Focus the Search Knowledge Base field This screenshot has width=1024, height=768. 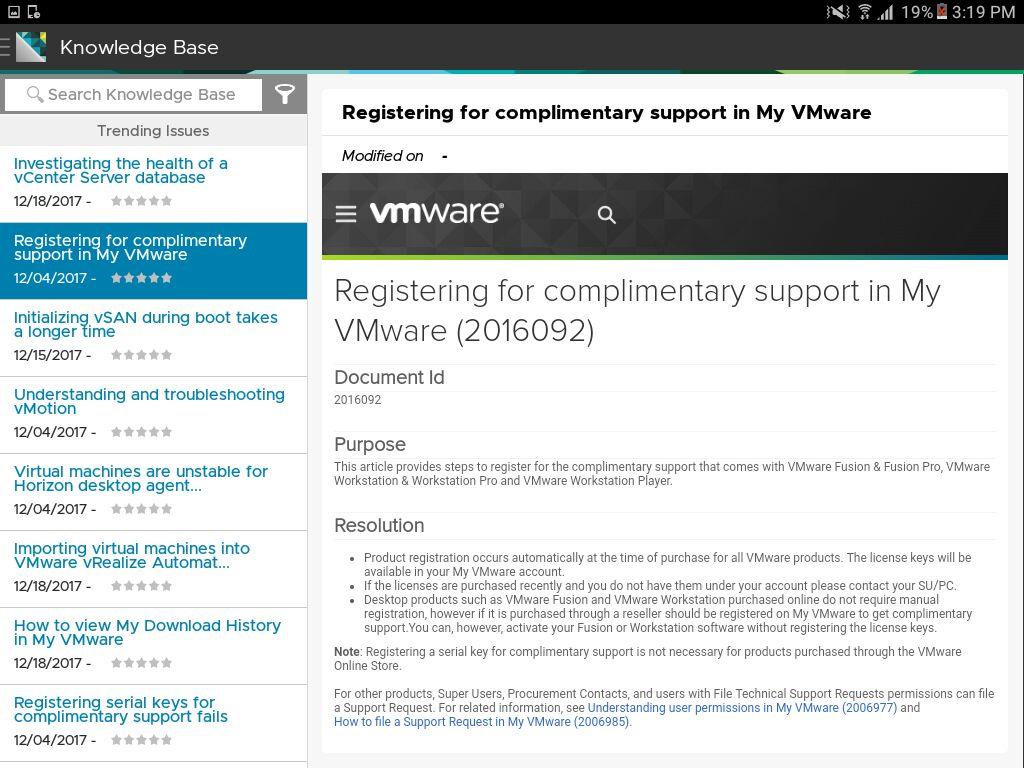(133, 95)
